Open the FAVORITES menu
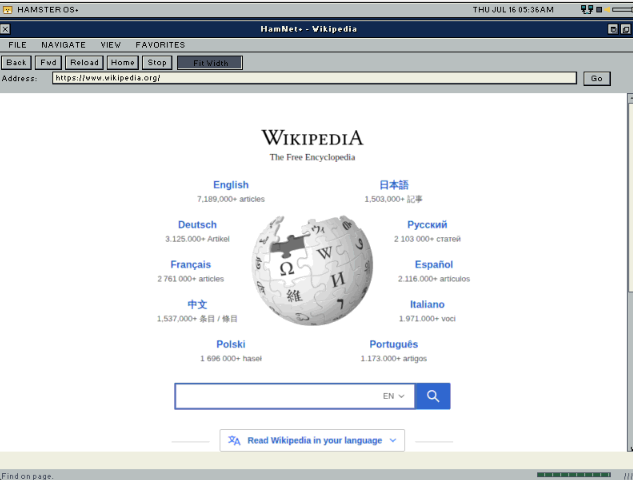This screenshot has height=480, width=633. point(160,45)
